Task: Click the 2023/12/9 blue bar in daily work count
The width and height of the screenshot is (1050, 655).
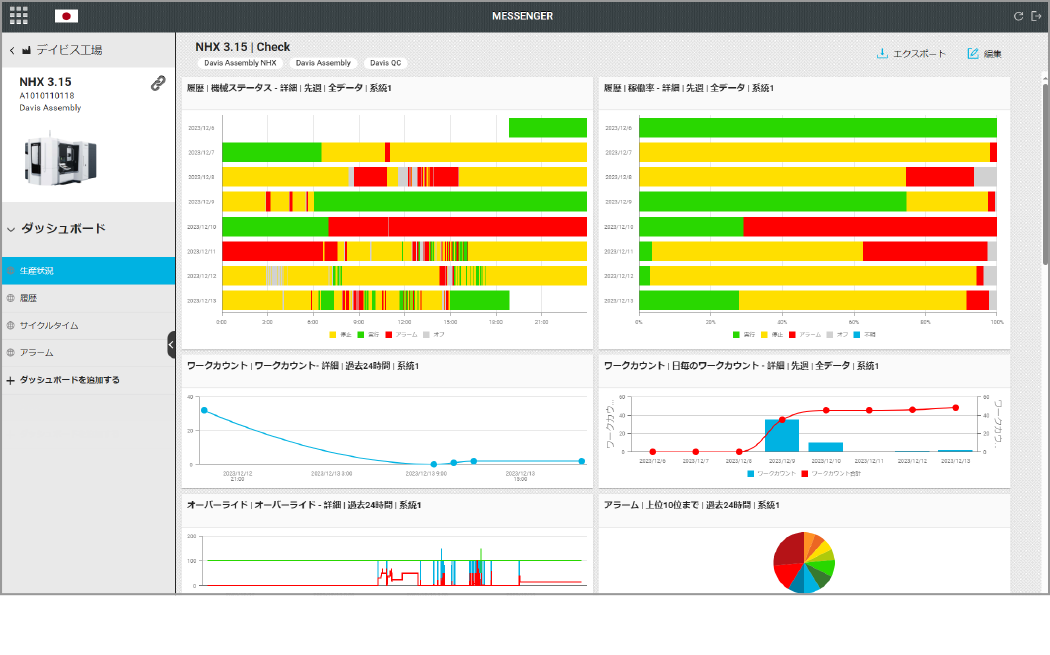Action: coord(781,435)
